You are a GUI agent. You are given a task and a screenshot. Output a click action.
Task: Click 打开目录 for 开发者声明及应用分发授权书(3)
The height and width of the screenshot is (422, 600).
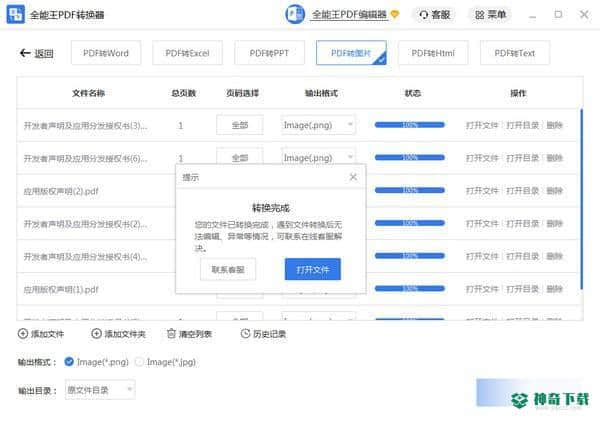[x=523, y=125]
